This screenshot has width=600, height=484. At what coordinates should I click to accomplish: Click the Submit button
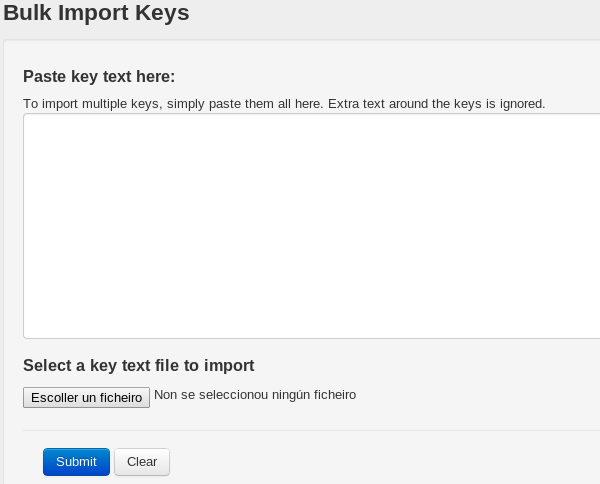tap(76, 462)
